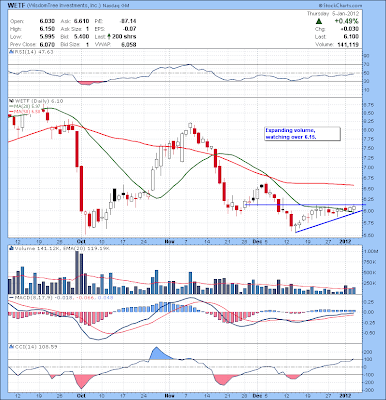Click the green up arrow before 200 shrs
The image size is (386, 400).
click(x=109, y=37)
